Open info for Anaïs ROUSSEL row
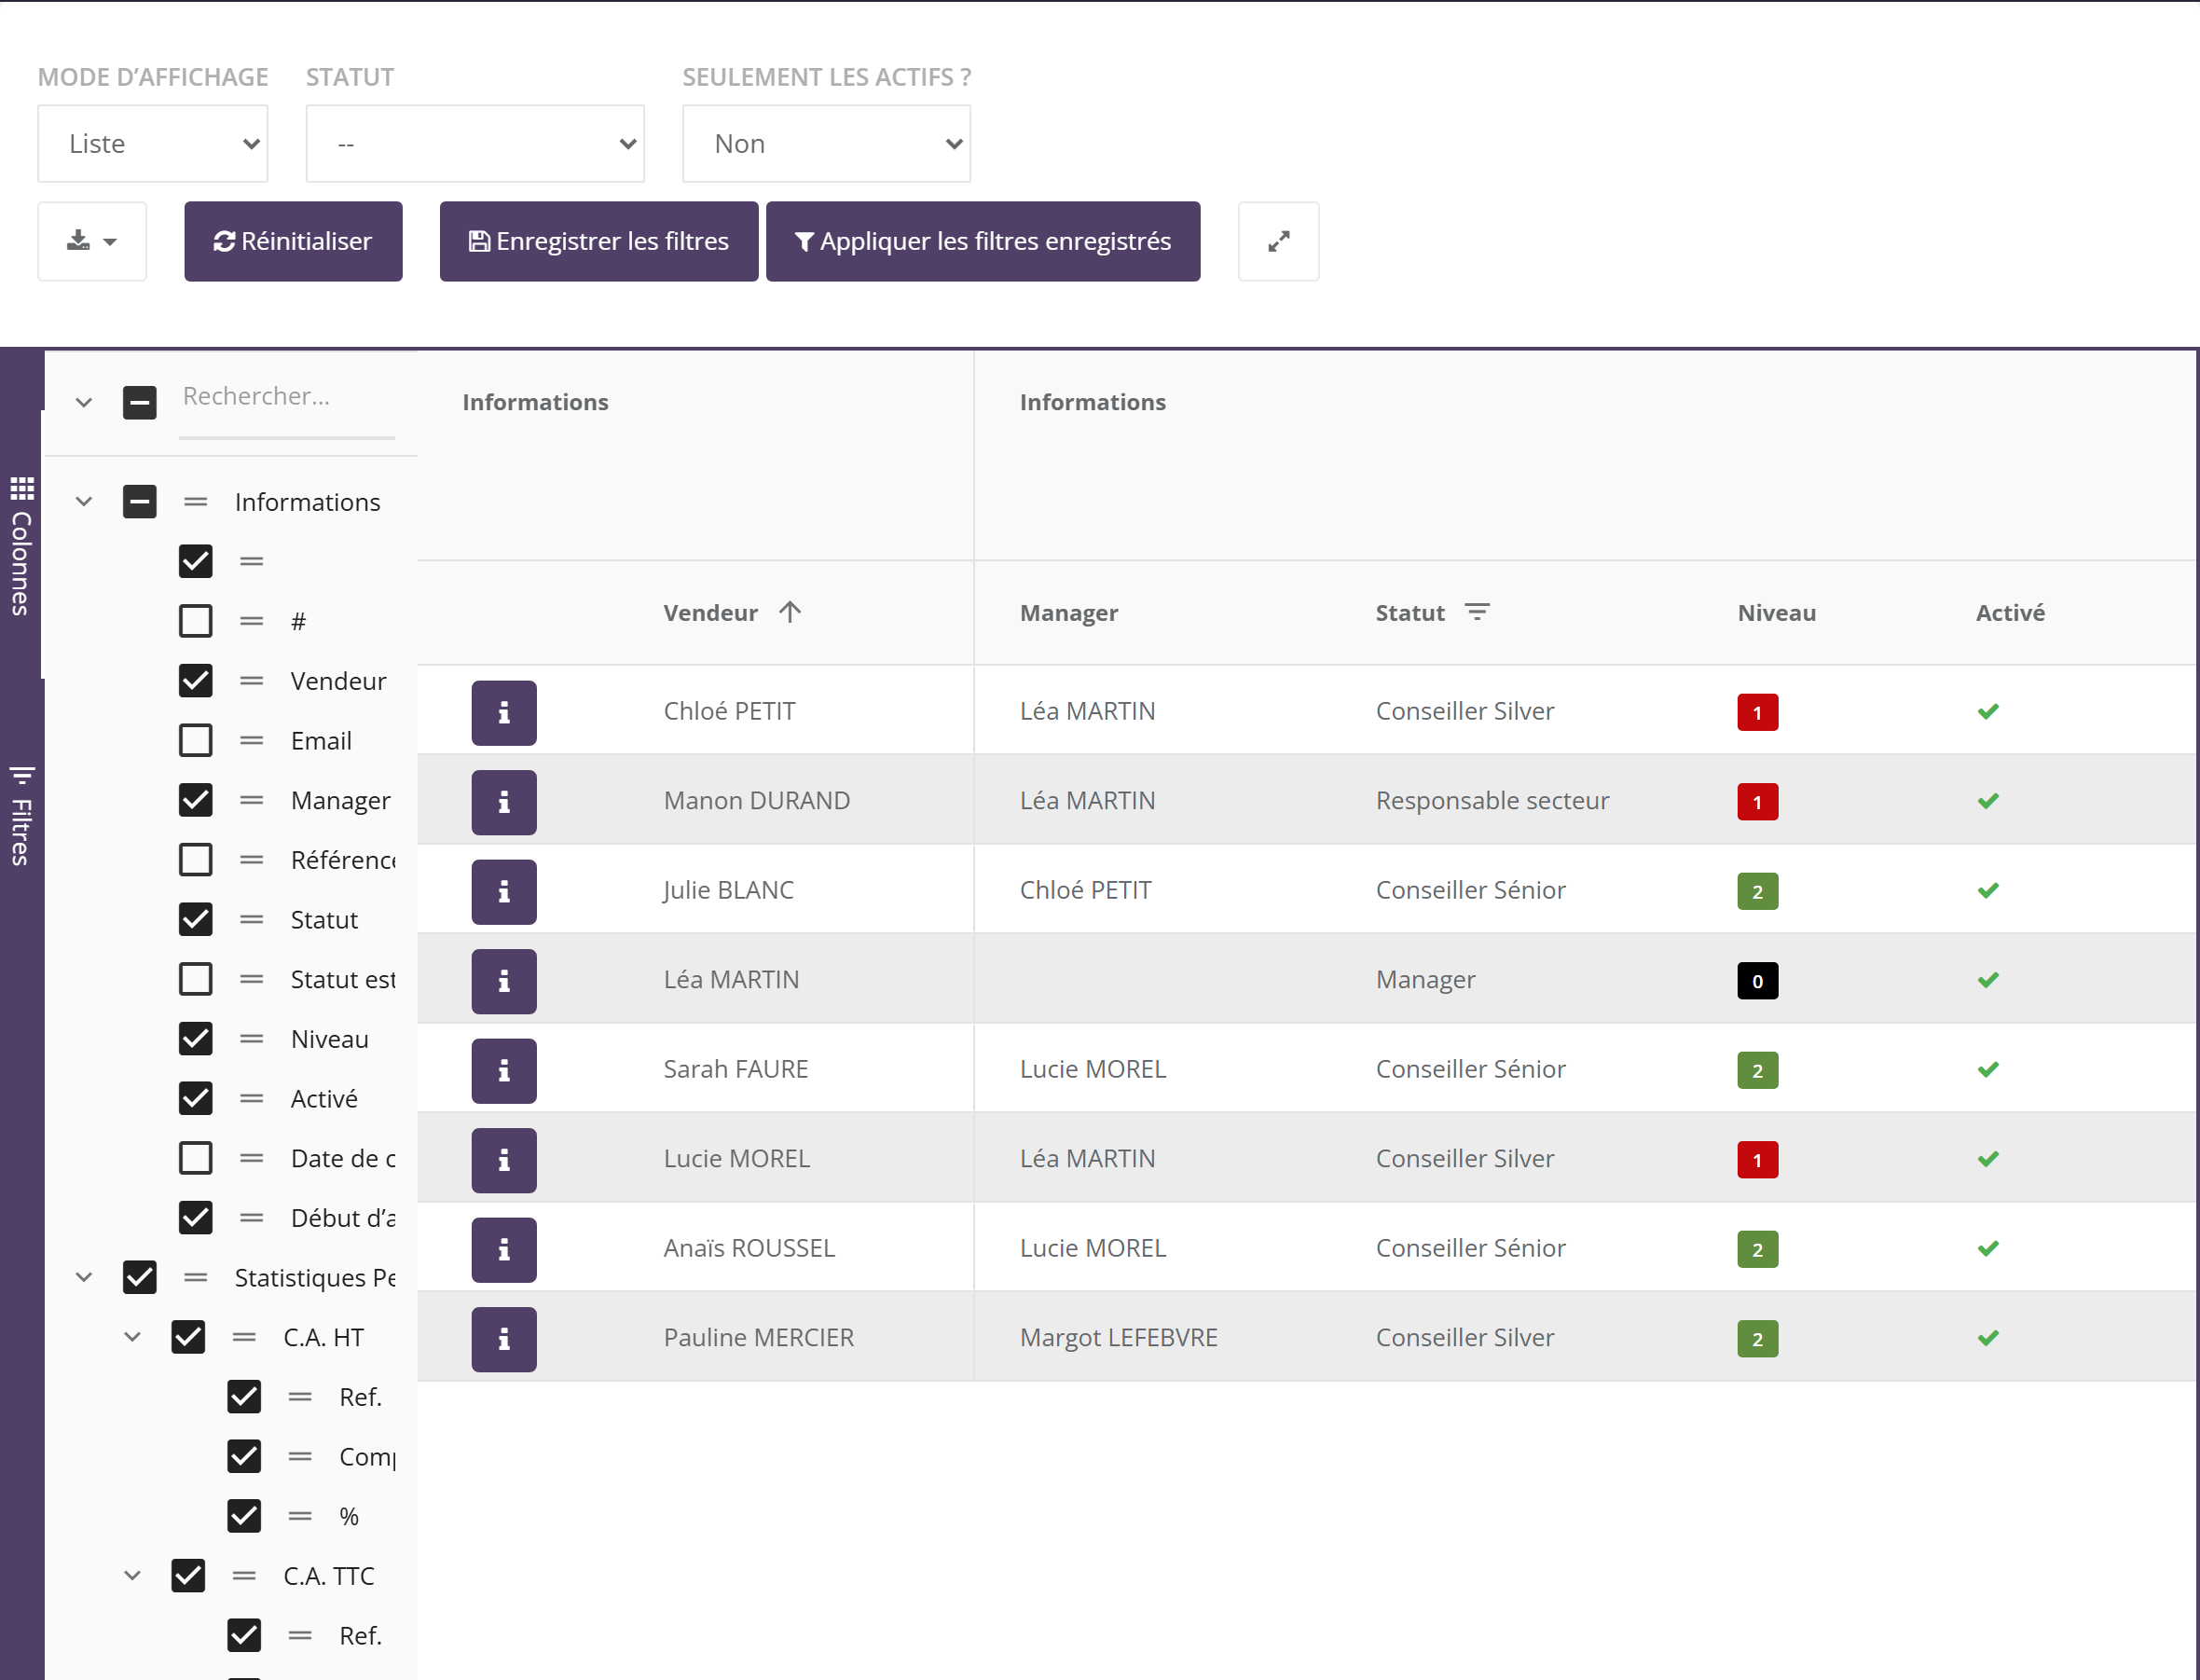This screenshot has width=2200, height=1680. click(x=504, y=1249)
